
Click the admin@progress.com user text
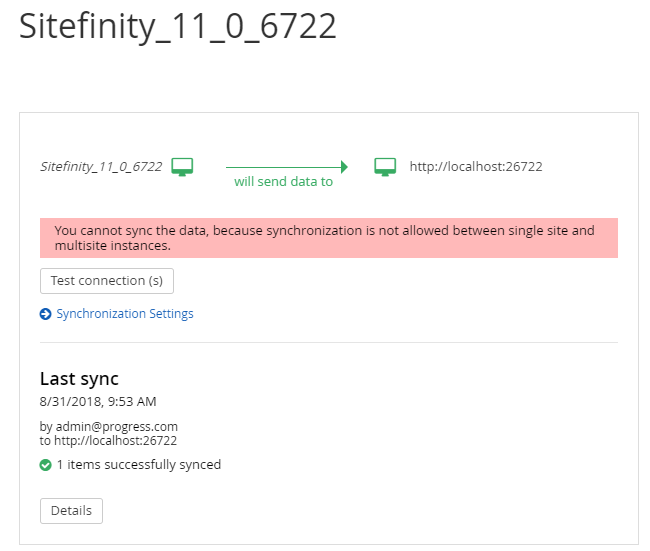[116, 427]
